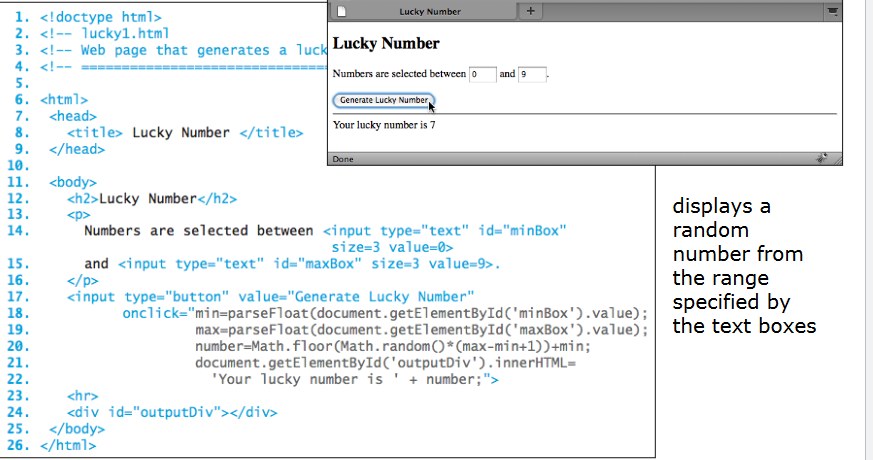873x460 pixels.
Task: Click the getElementById('outputDiv').innerHTML code line
Action: [385, 363]
